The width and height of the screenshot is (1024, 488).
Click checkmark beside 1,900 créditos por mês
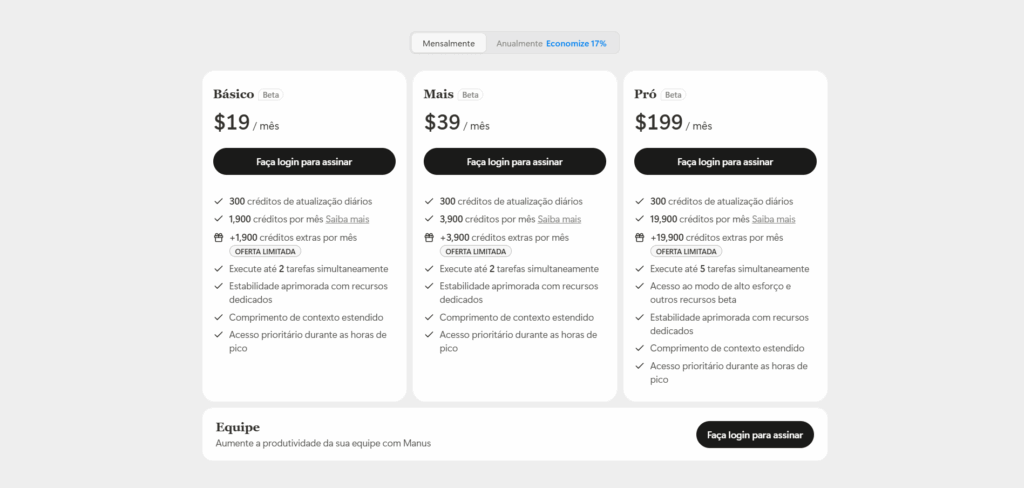click(218, 220)
